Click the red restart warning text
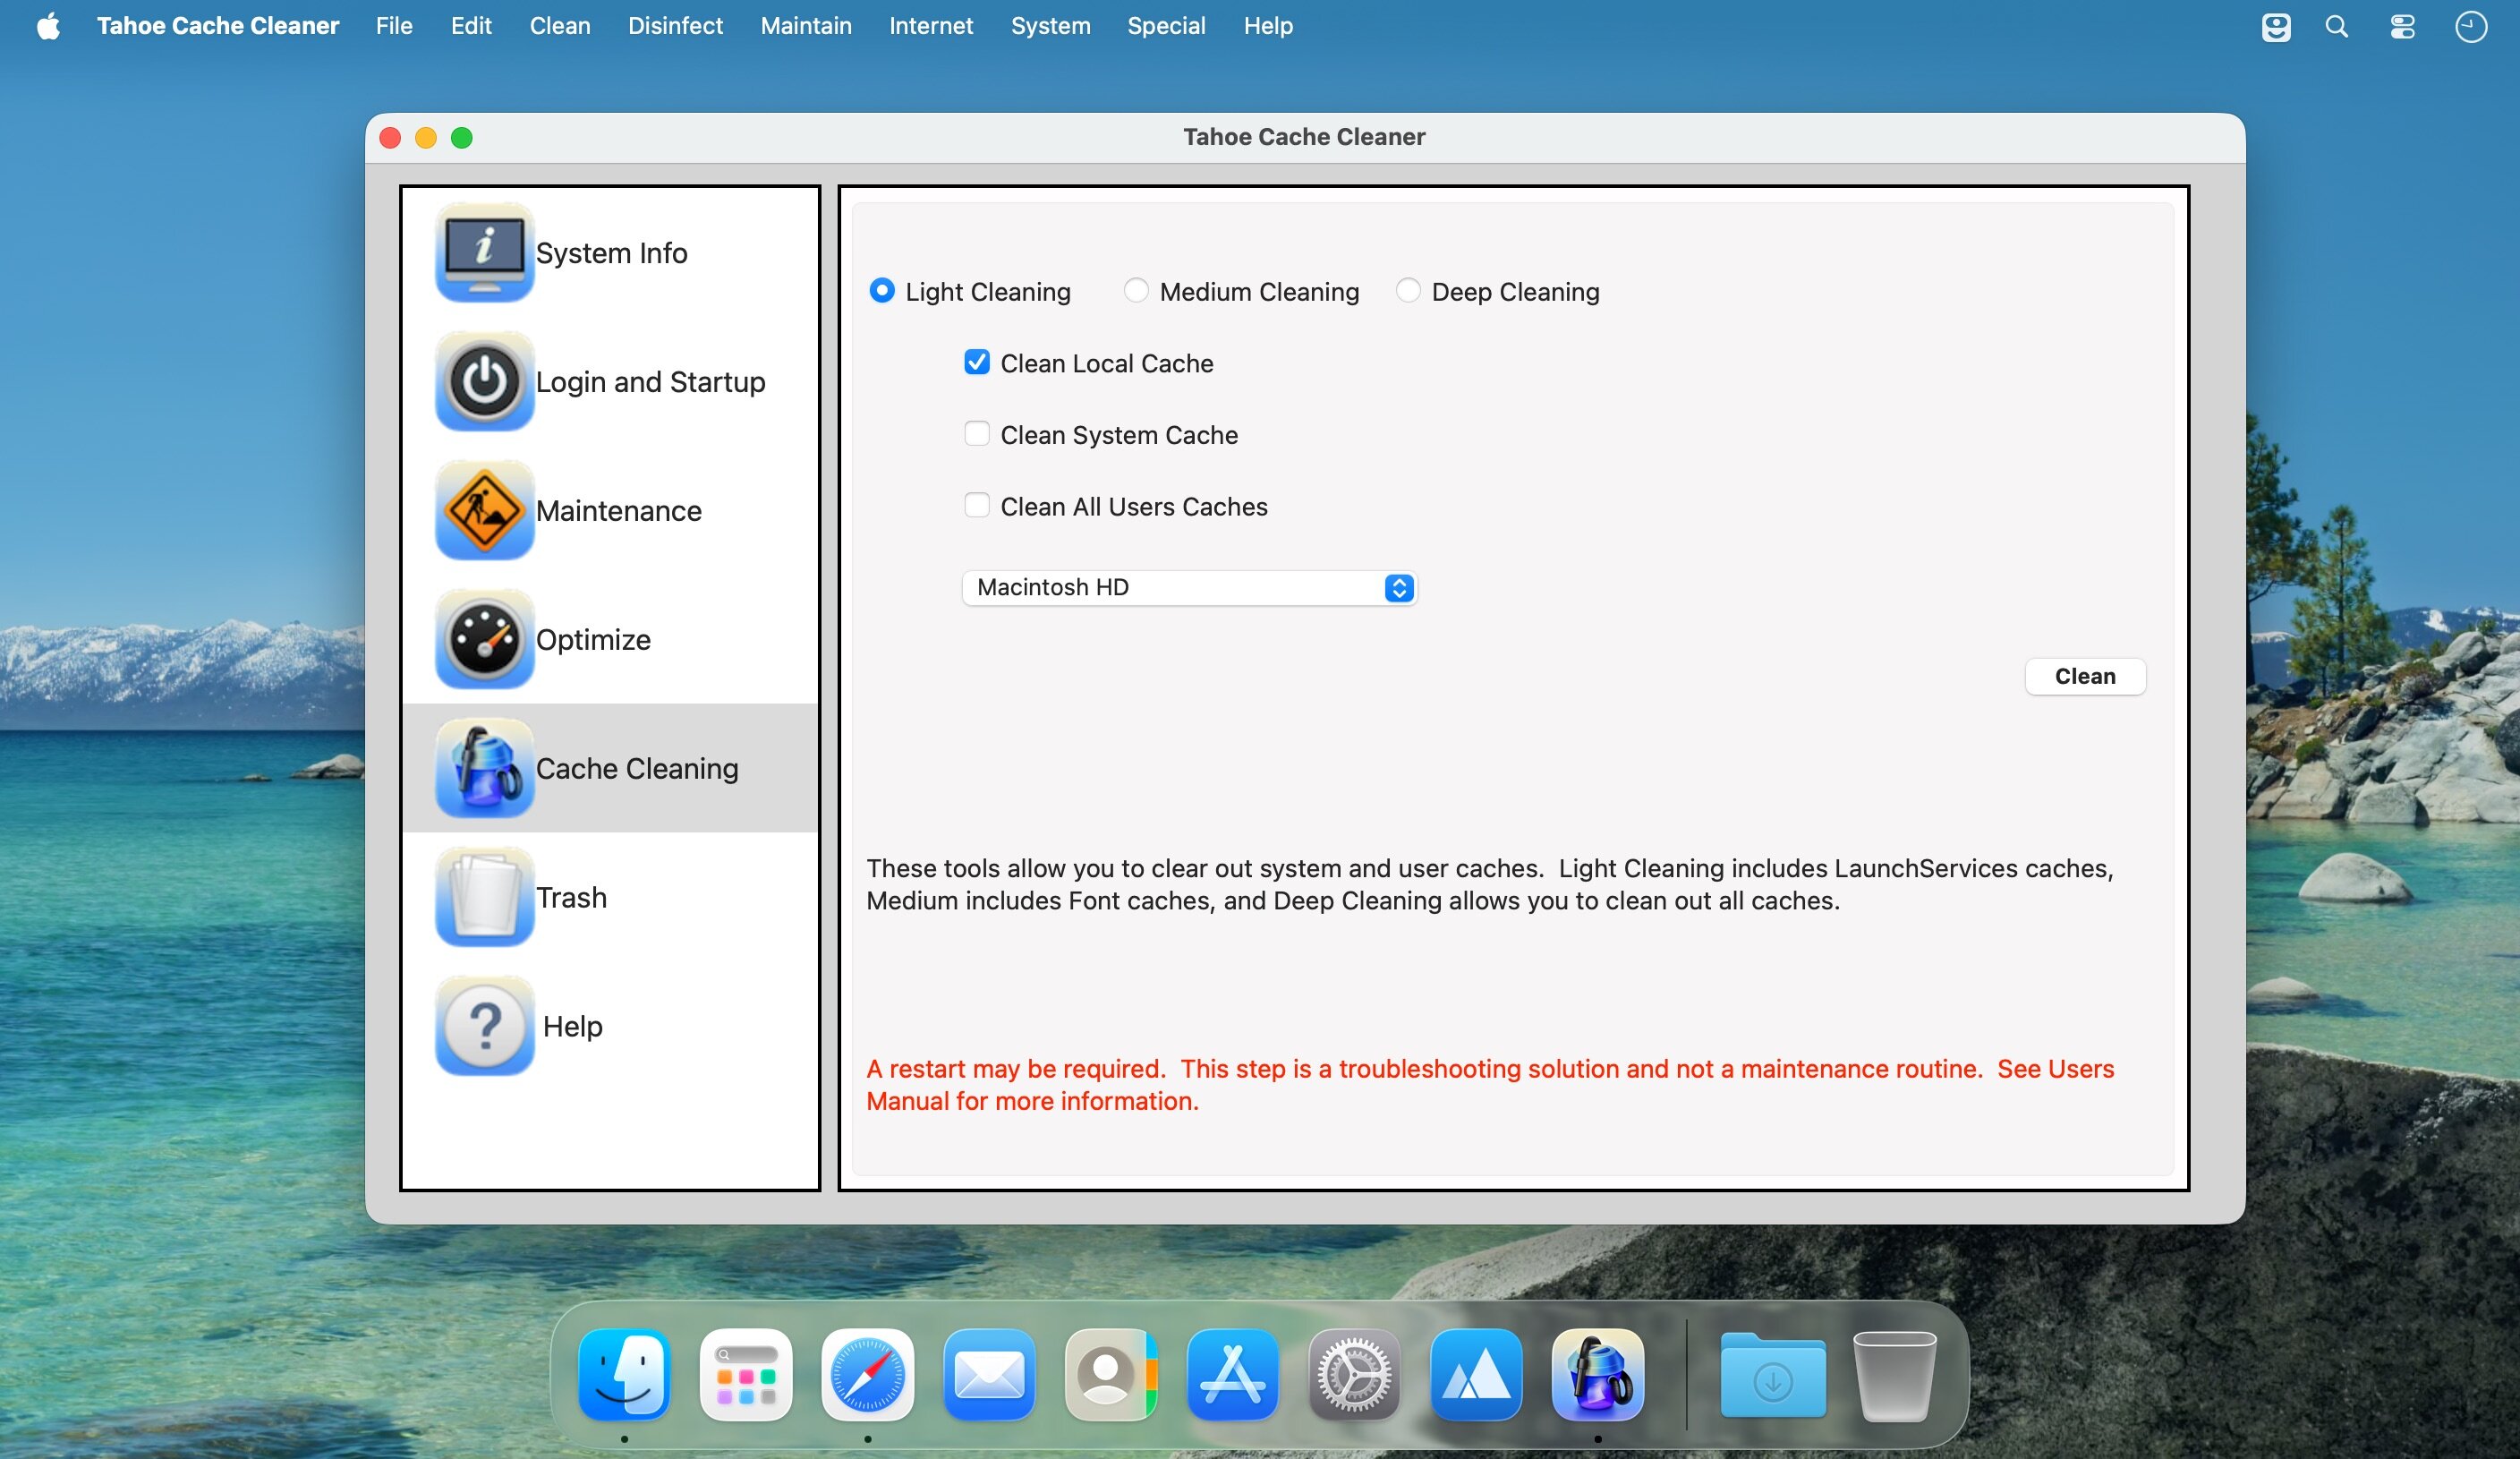 pos(1490,1085)
